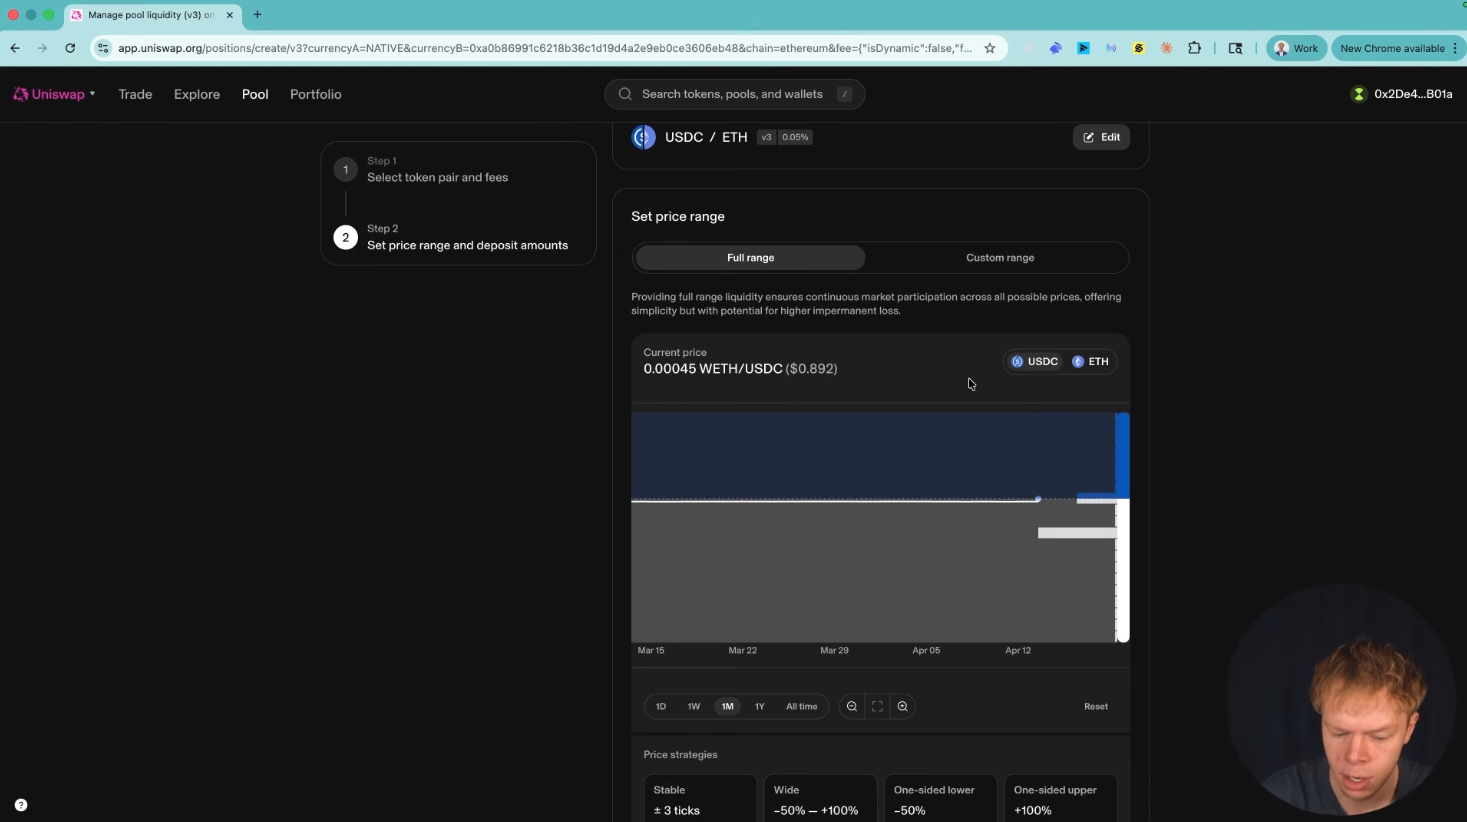
Task: Choose the Stable ± 3 ticks strategy
Action: tap(700, 800)
